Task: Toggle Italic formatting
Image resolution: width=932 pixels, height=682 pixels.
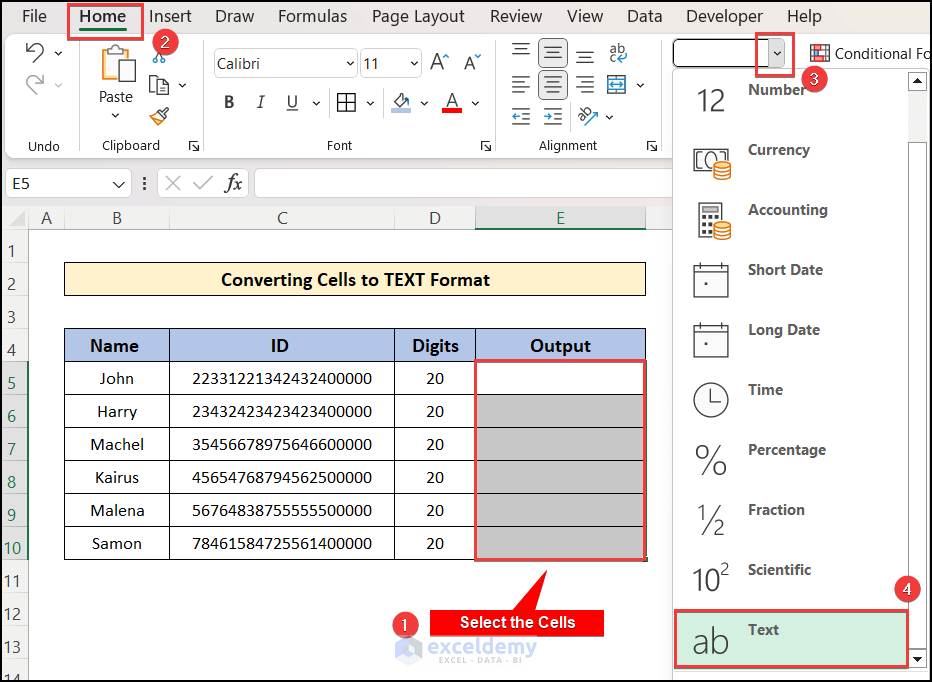Action: point(260,103)
